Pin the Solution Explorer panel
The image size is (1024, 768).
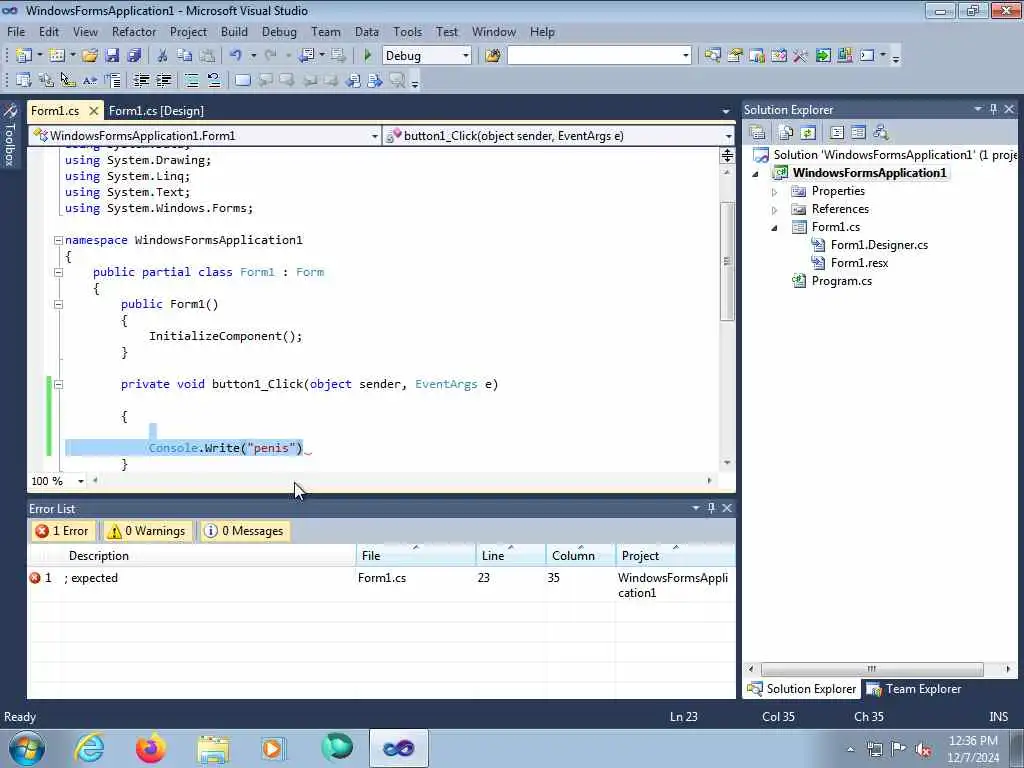click(993, 110)
